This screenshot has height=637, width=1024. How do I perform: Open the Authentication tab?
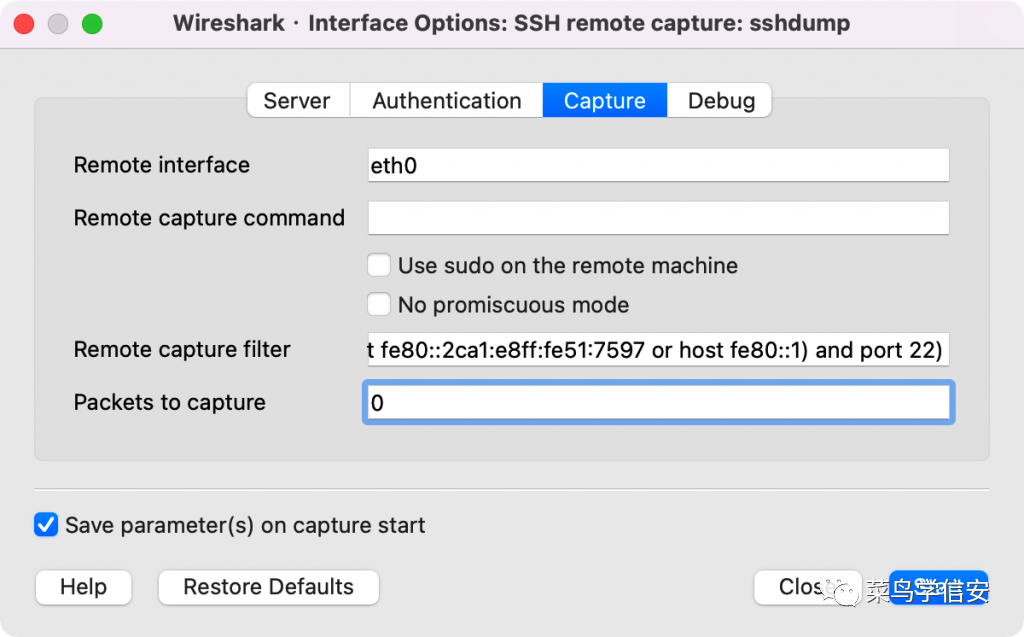[x=447, y=101]
